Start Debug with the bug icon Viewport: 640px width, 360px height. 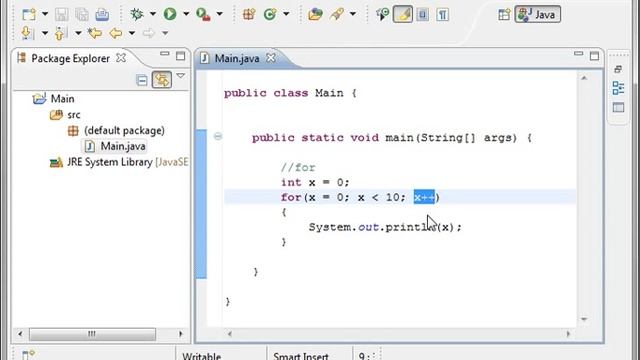[x=137, y=14]
